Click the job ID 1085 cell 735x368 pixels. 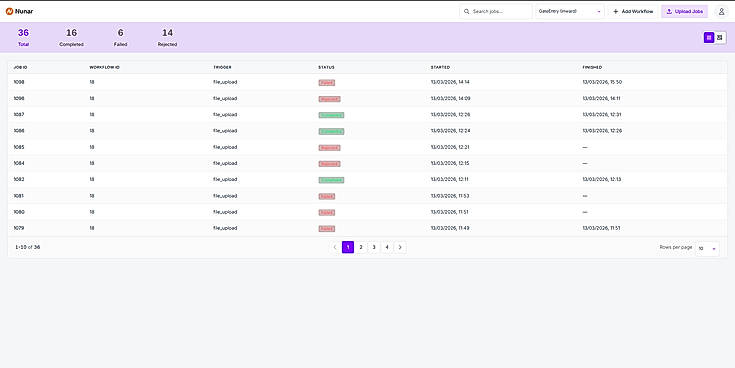[x=19, y=147]
